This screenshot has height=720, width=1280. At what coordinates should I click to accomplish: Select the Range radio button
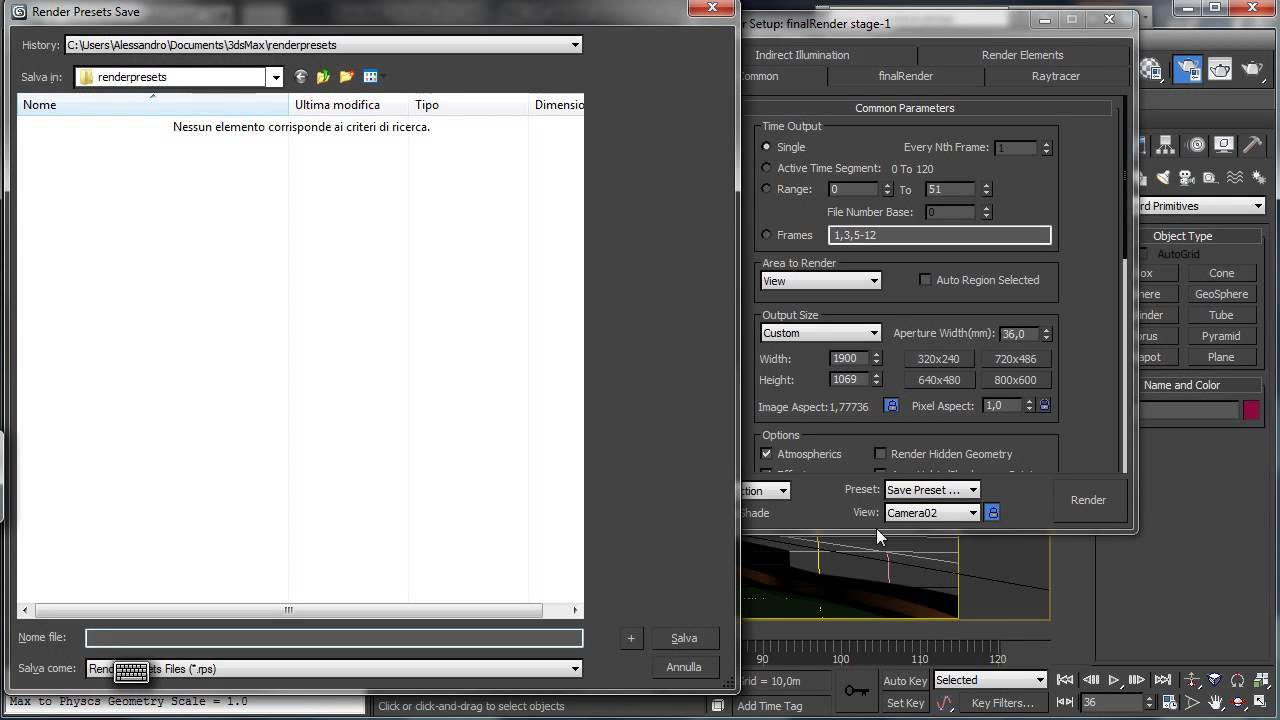pyautogui.click(x=767, y=189)
